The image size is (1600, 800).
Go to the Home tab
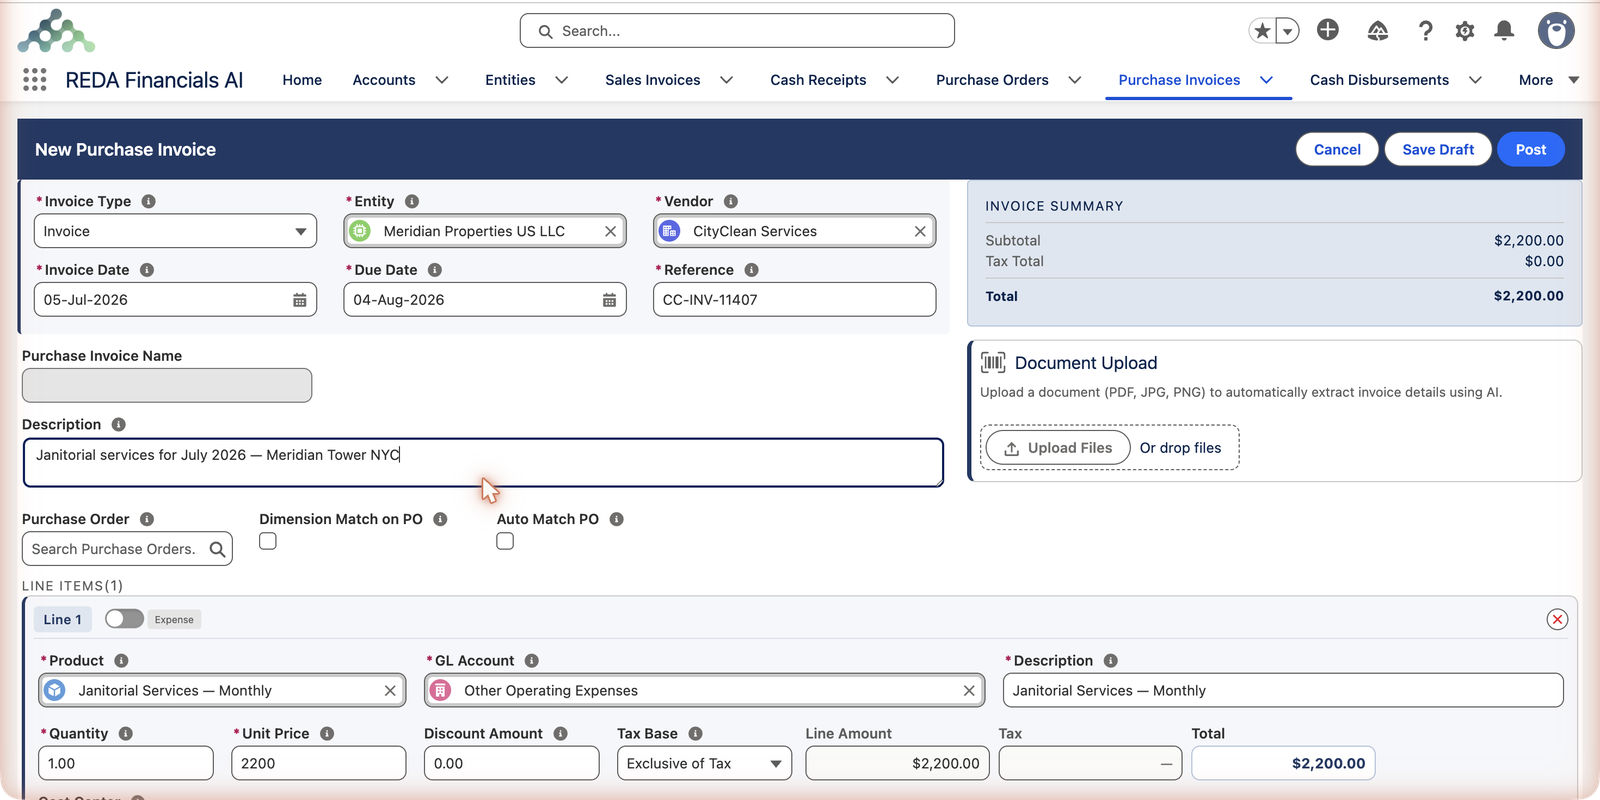point(302,80)
